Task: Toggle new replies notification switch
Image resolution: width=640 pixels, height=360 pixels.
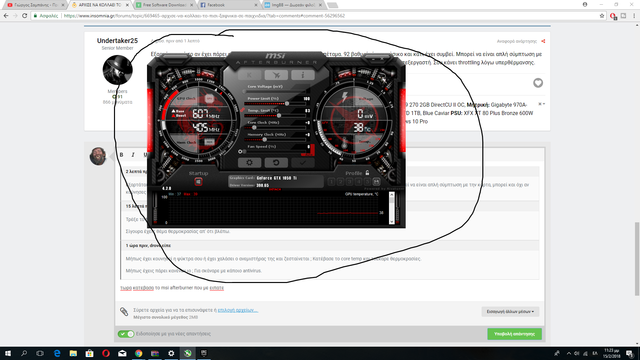Action: click(x=126, y=334)
